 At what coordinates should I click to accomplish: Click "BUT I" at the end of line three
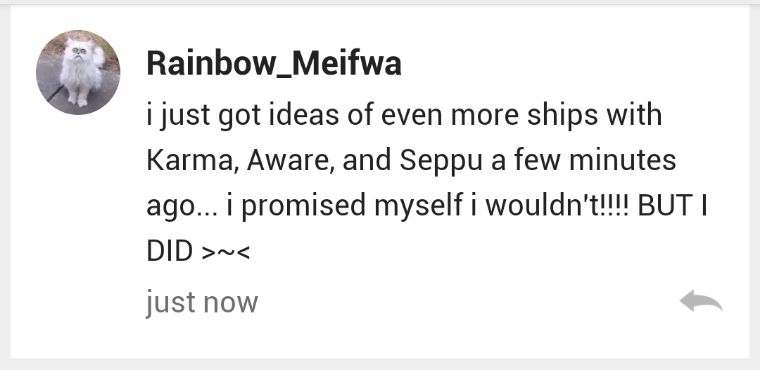tap(672, 207)
